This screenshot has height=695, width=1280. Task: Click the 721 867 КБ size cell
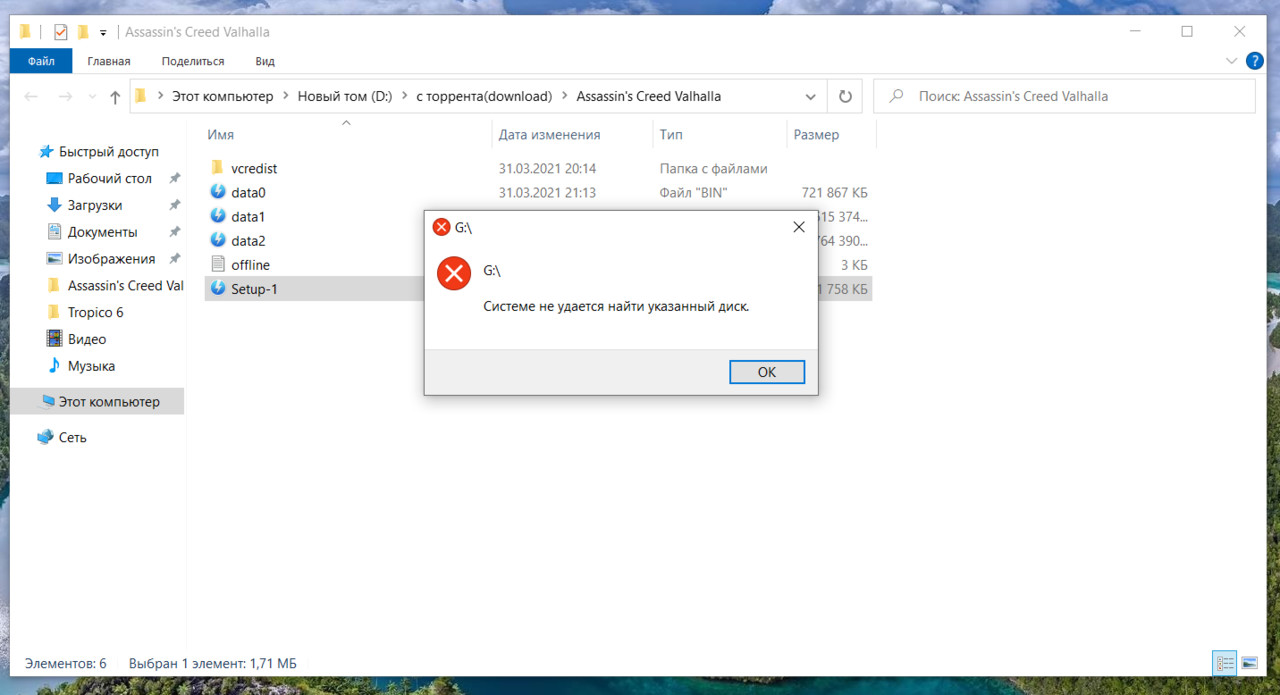pyautogui.click(x=834, y=192)
